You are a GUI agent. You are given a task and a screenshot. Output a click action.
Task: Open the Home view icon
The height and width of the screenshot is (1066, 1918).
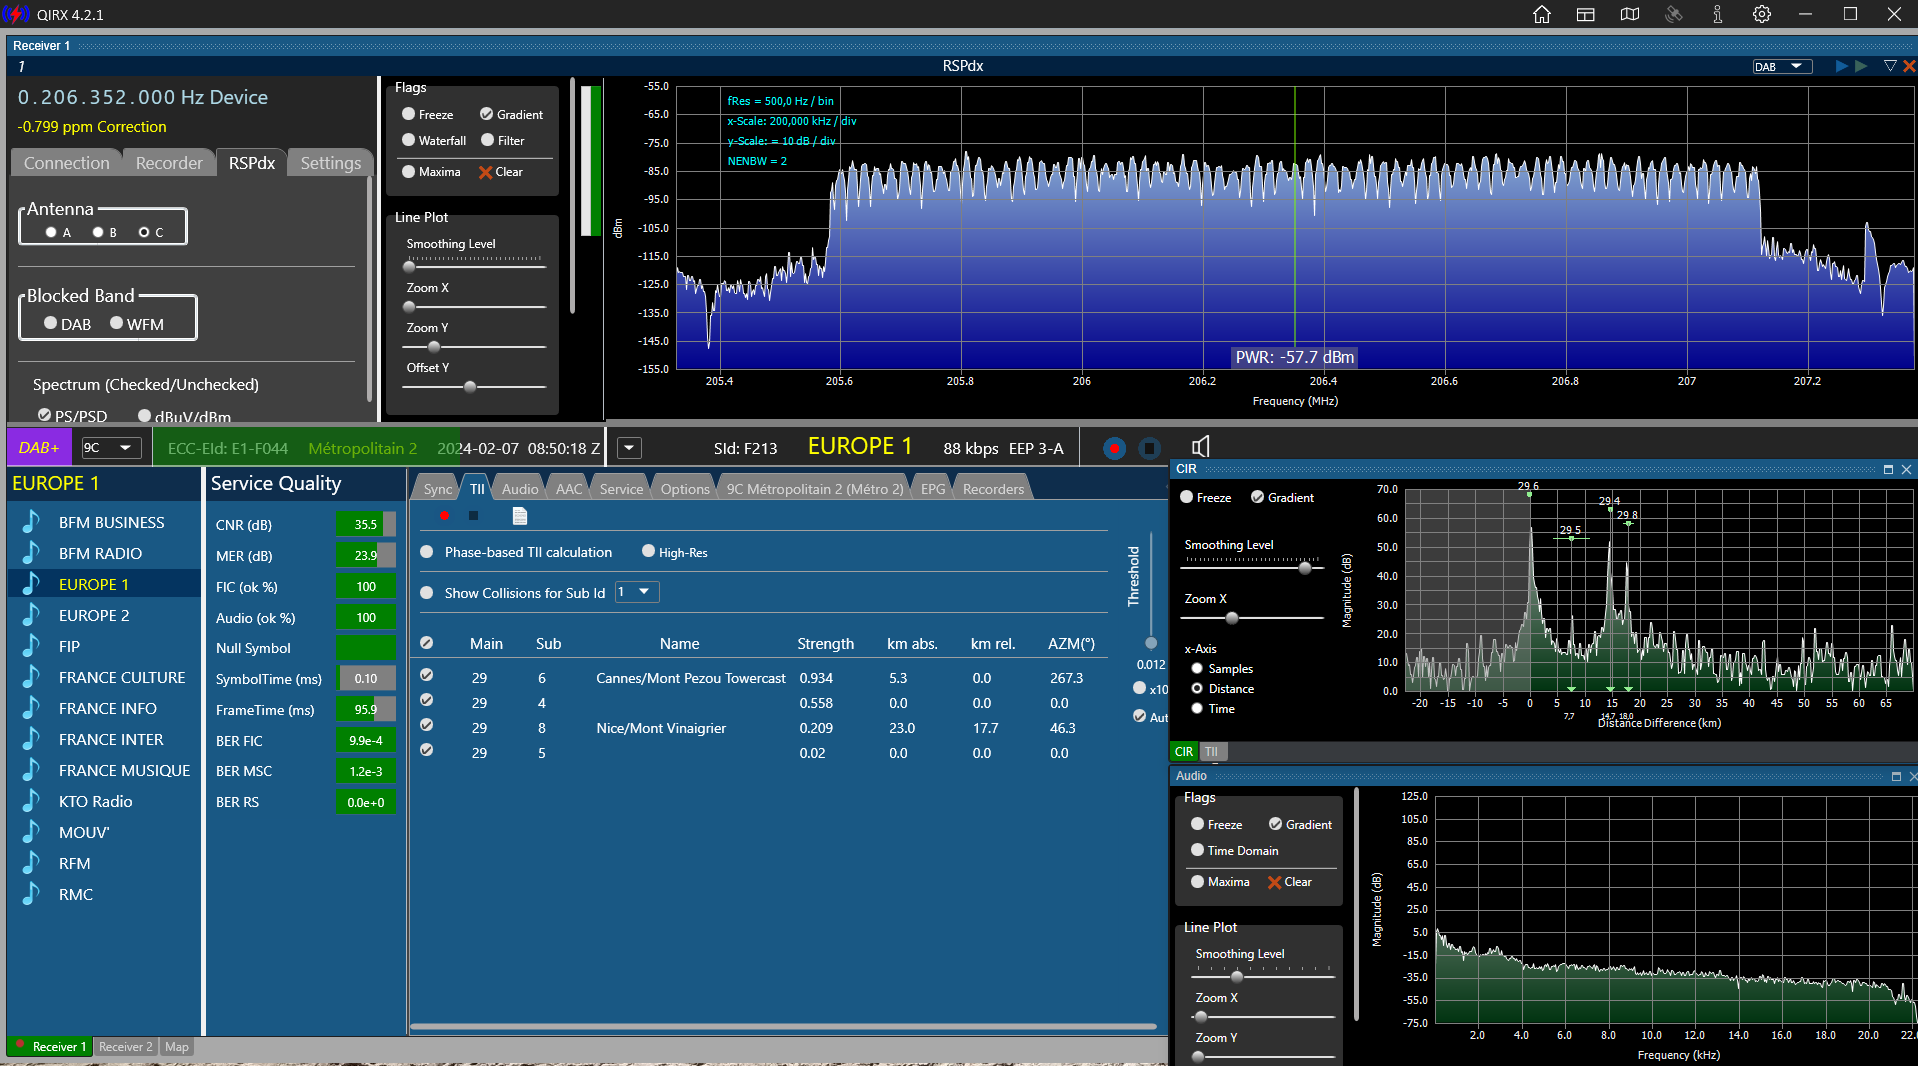(1541, 14)
